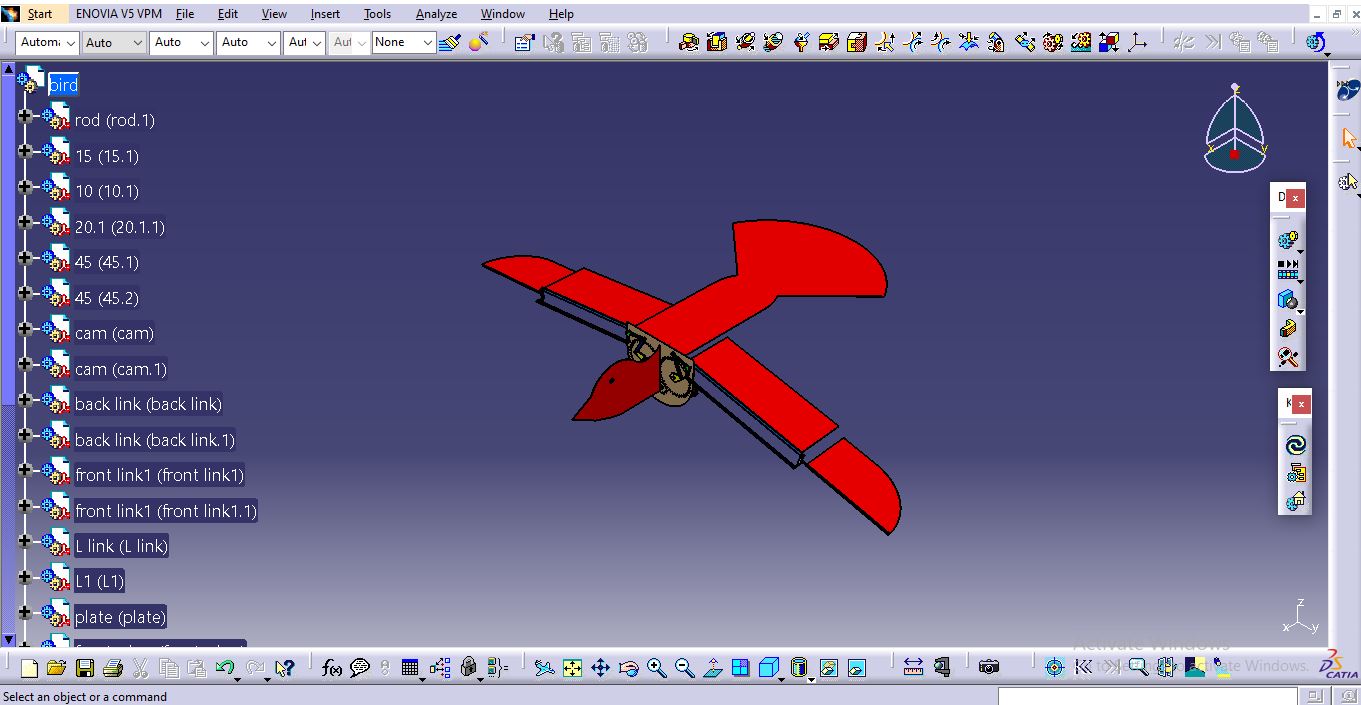1361x705 pixels.
Task: Click the compass in the viewport corner
Action: pos(1235,128)
